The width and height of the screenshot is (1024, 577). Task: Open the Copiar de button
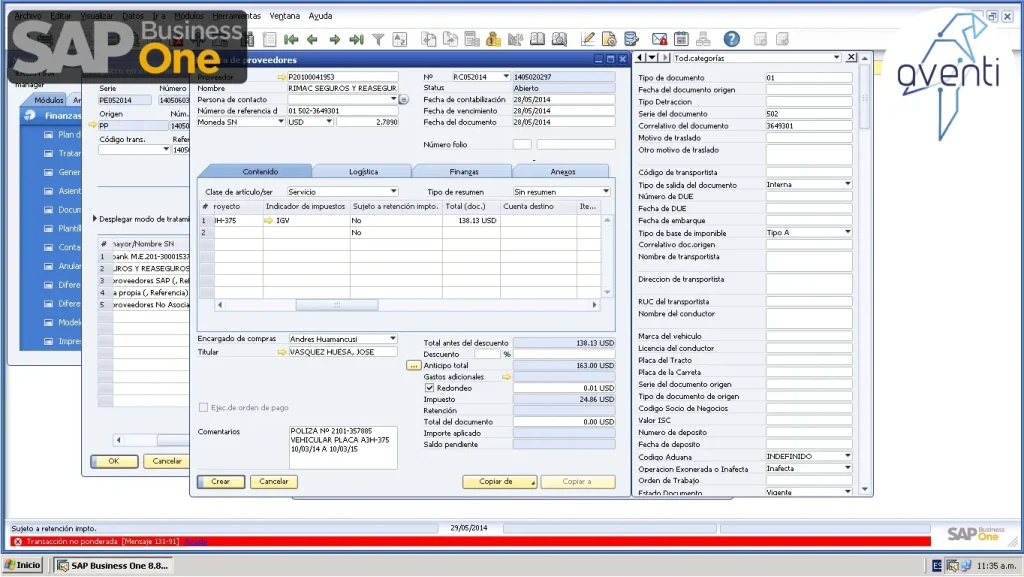click(x=500, y=482)
